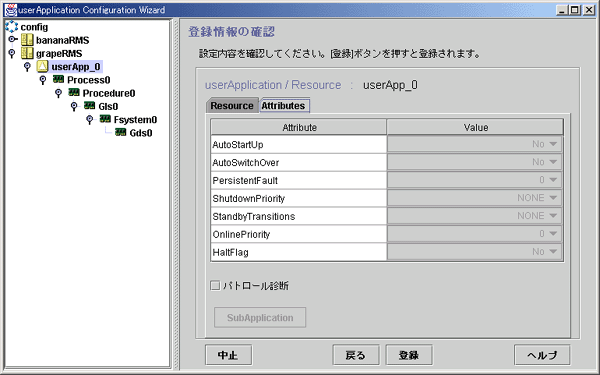600x375 pixels.
Task: Select the Gls0 resource icon
Action: click(90, 106)
